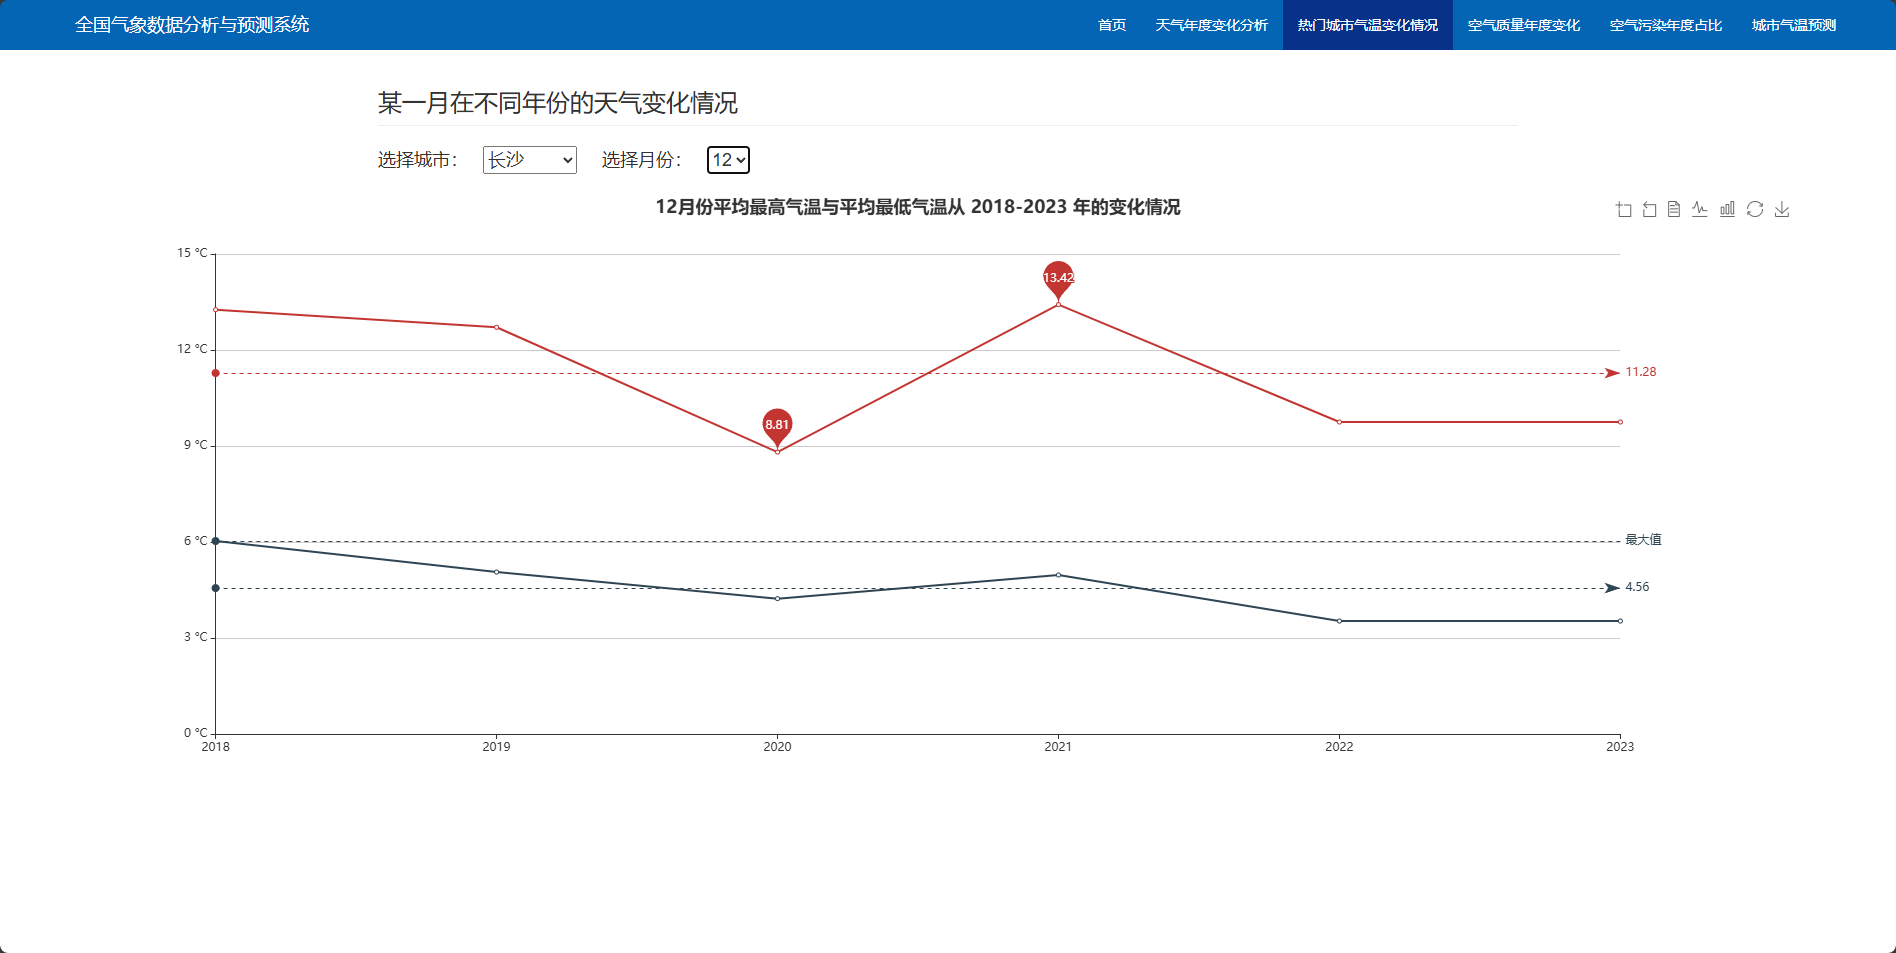
Task: Click the 选择月份 label
Action: [642, 160]
